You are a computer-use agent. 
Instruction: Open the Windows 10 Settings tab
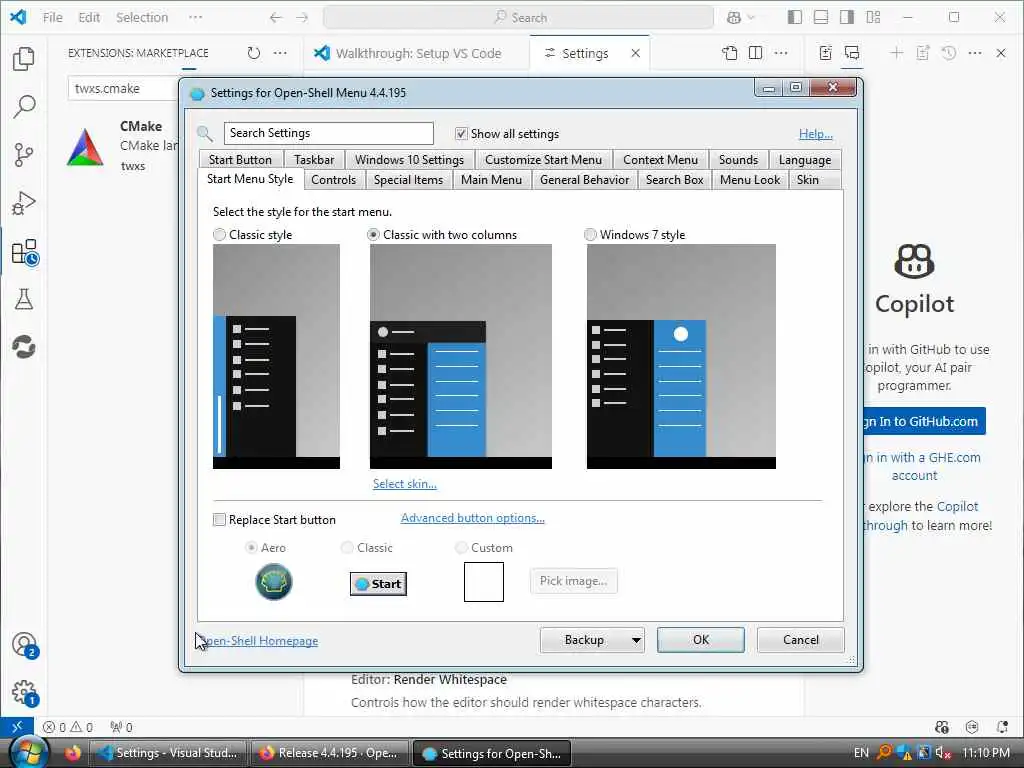point(409,160)
